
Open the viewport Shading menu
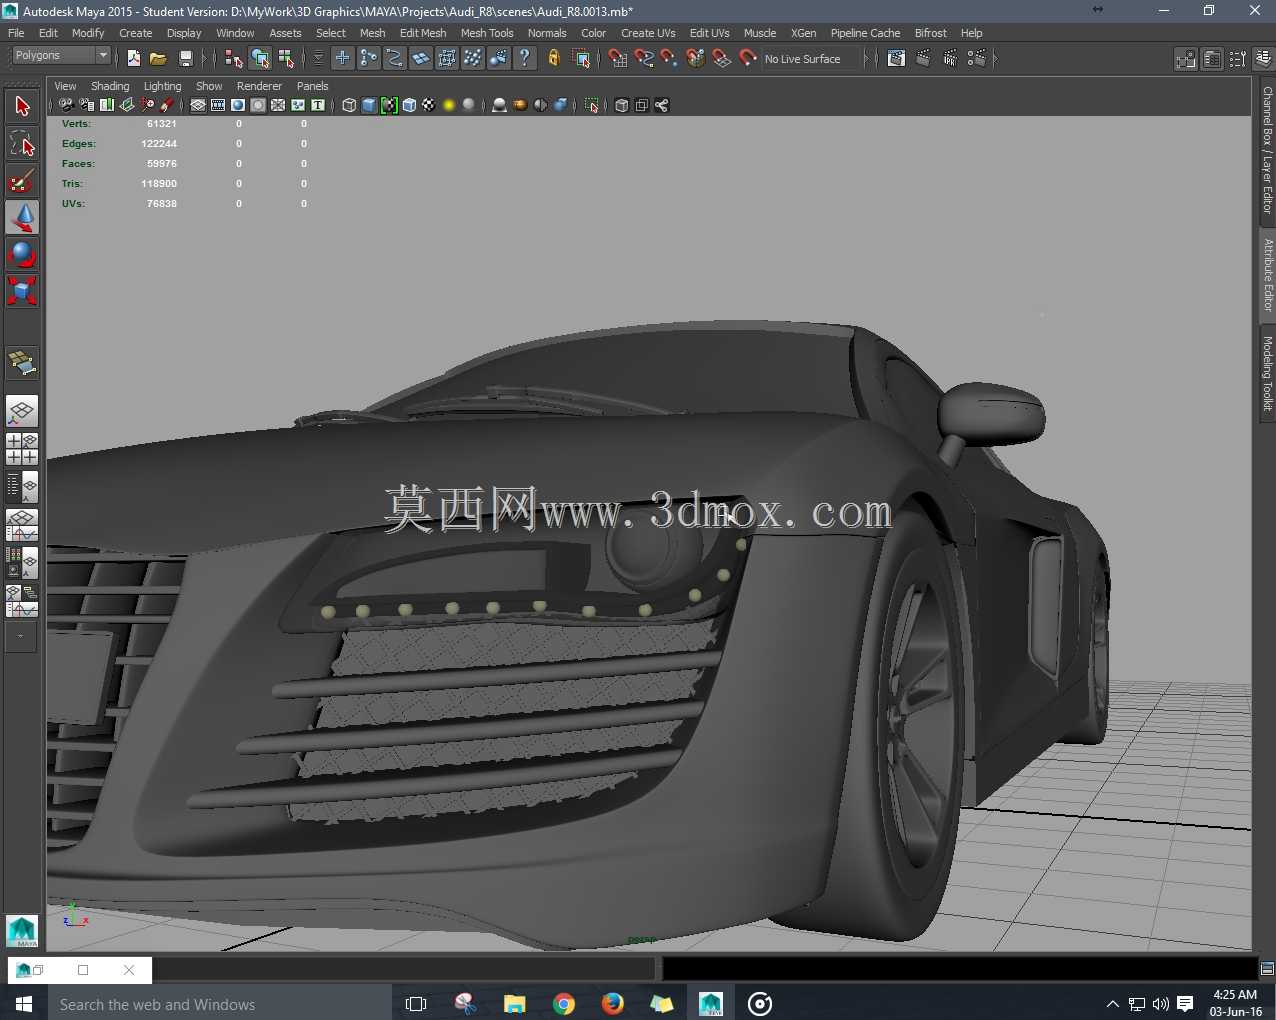(110, 86)
